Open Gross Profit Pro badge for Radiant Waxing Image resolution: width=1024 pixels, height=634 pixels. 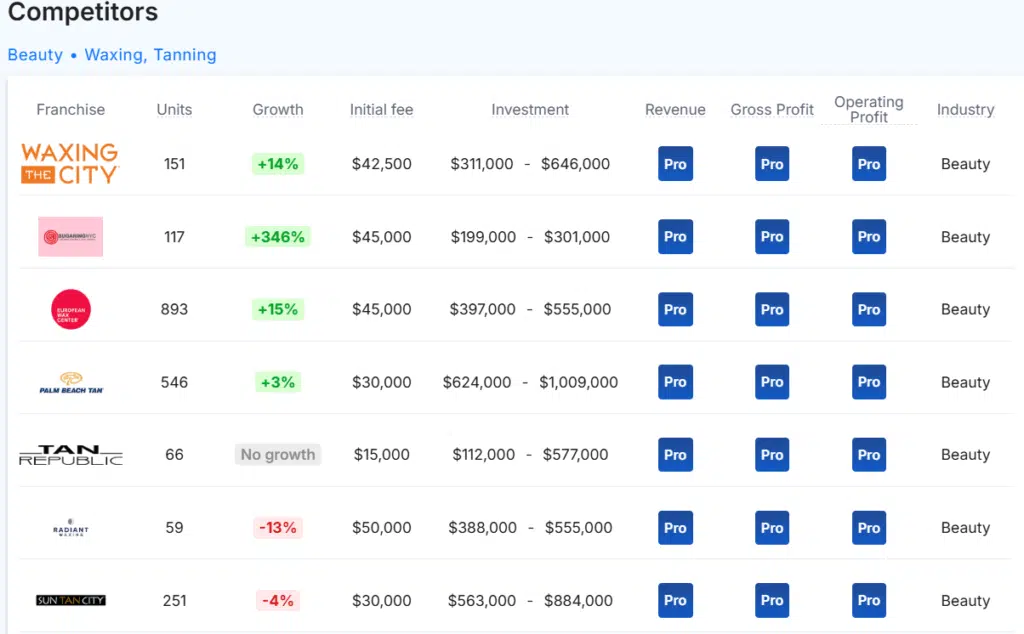coord(772,528)
